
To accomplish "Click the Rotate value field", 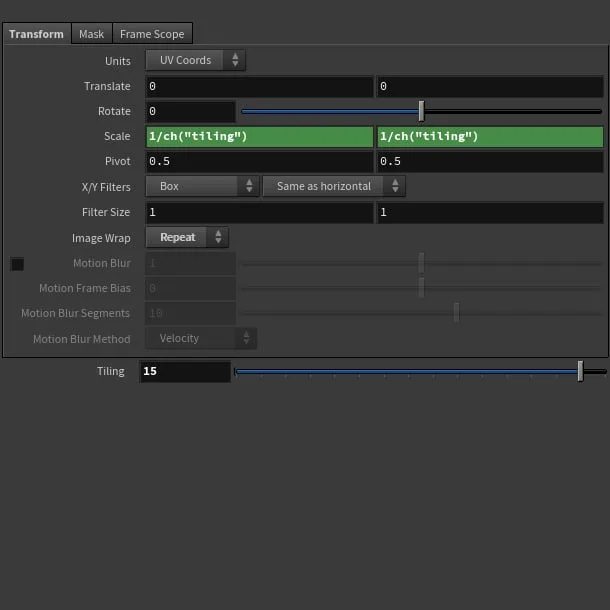I will [190, 112].
